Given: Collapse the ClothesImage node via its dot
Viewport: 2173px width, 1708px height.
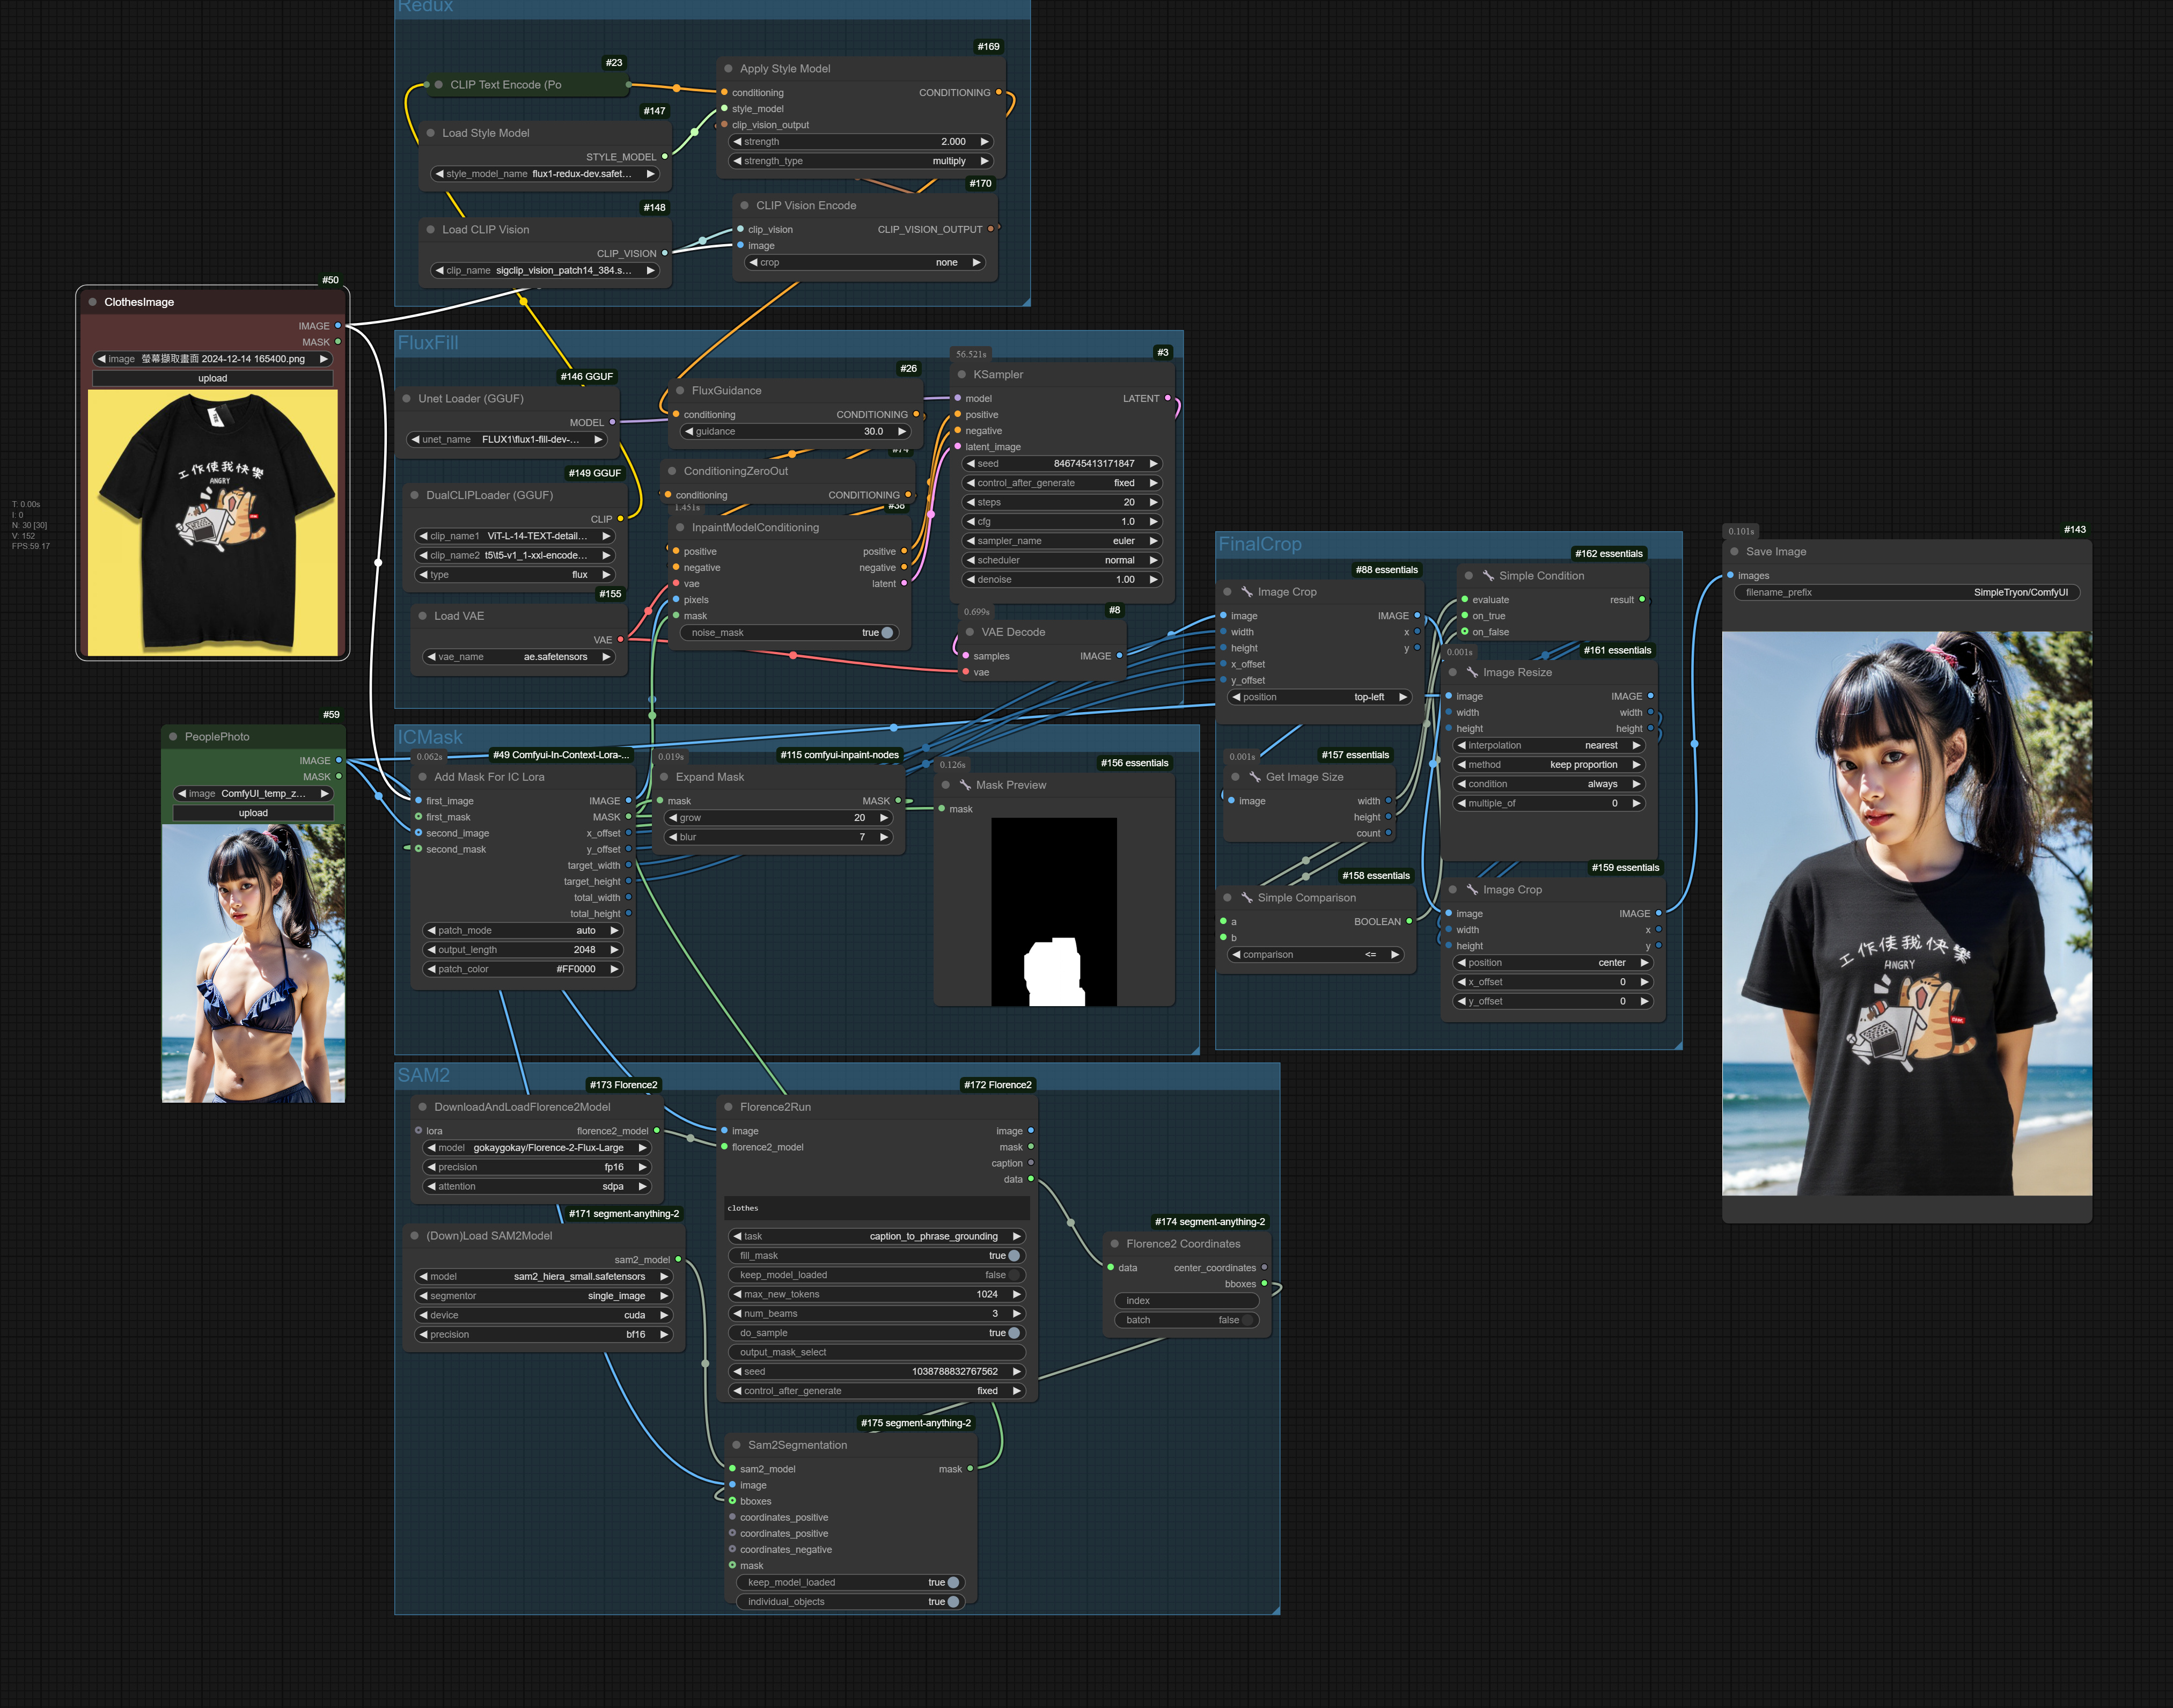Looking at the screenshot, I should click(x=93, y=302).
